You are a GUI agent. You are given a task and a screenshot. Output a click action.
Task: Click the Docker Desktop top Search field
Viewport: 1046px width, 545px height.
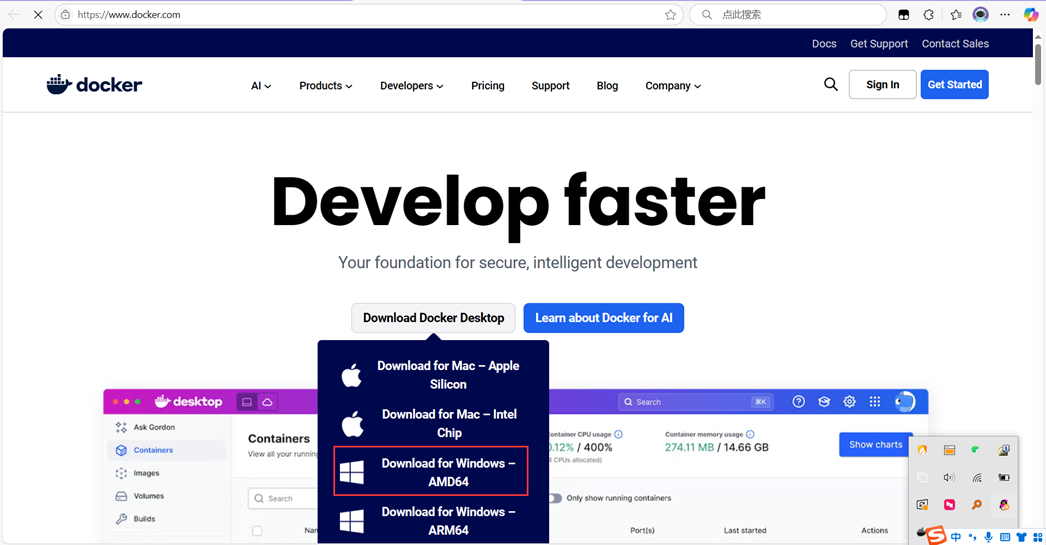point(694,402)
